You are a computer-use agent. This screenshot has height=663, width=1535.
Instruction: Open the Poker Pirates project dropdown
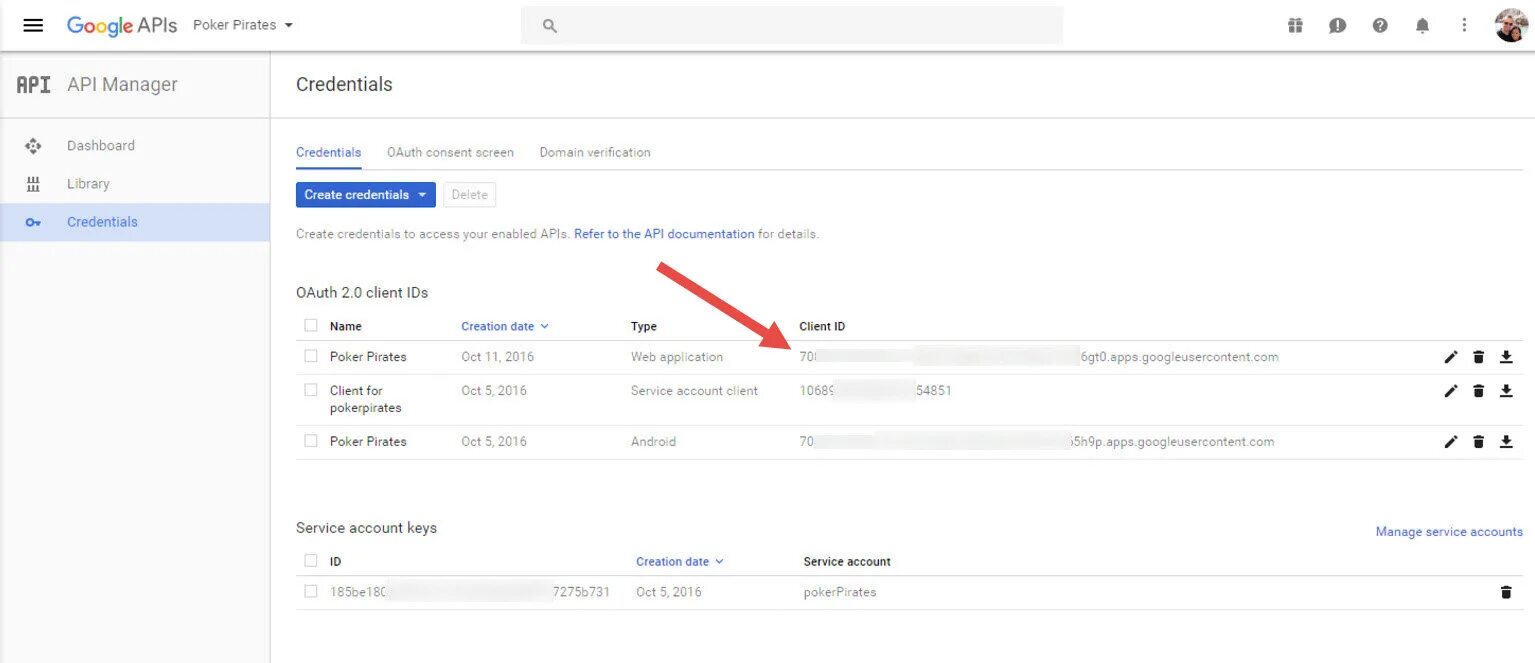click(x=243, y=25)
